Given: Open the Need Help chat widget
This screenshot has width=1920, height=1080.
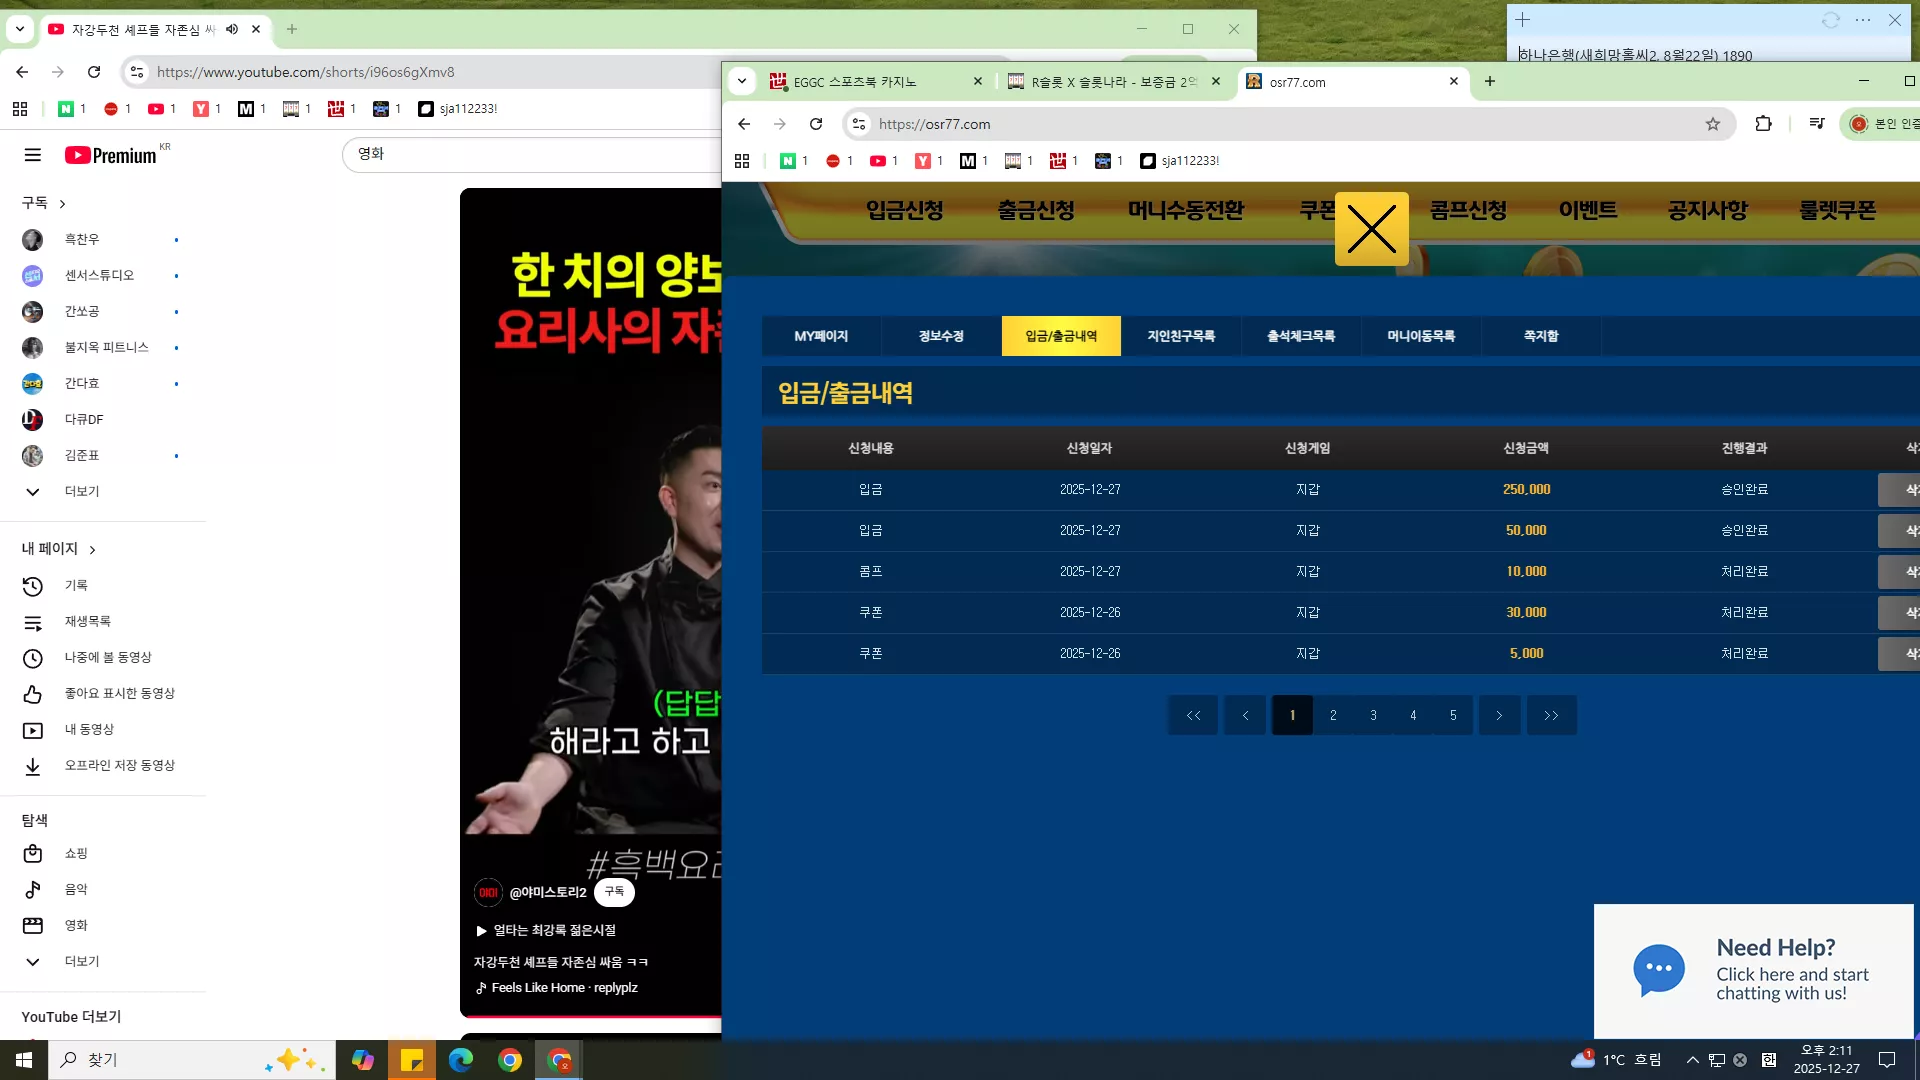Looking at the screenshot, I should (1754, 971).
